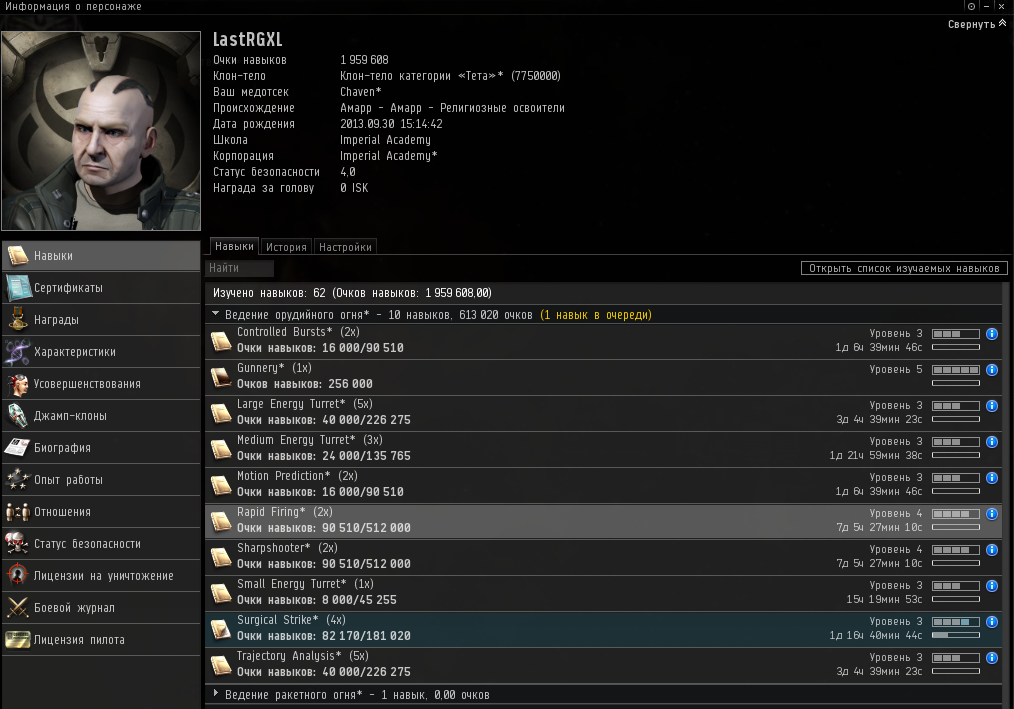Click Открыть список изучаемых навыков button
The width and height of the screenshot is (1014, 709).
tap(904, 268)
